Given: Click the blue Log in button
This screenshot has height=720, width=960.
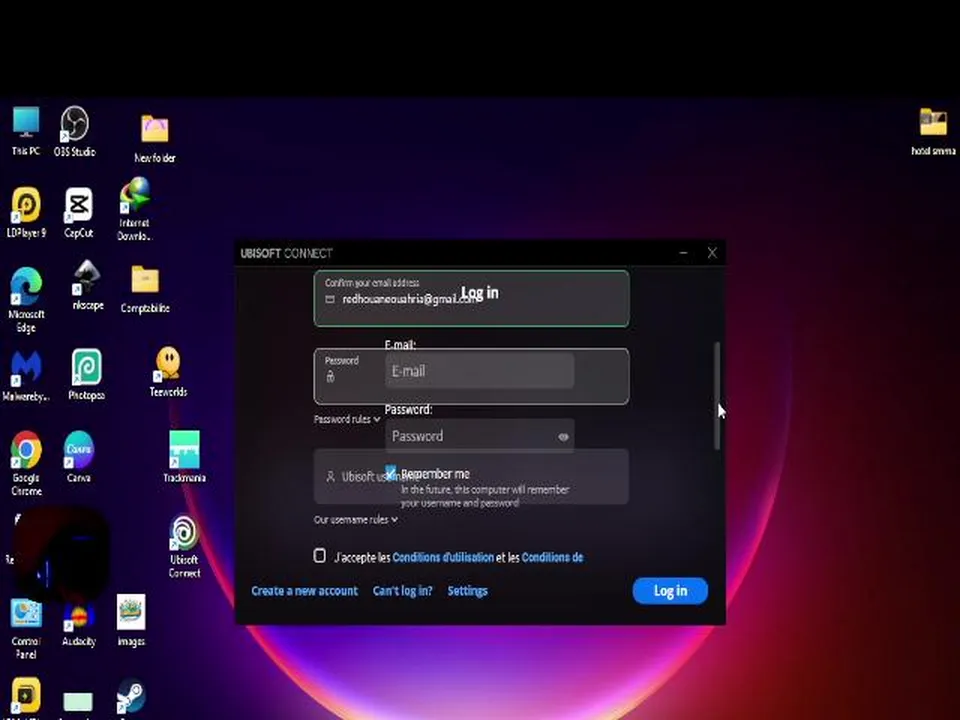Looking at the screenshot, I should [x=670, y=591].
